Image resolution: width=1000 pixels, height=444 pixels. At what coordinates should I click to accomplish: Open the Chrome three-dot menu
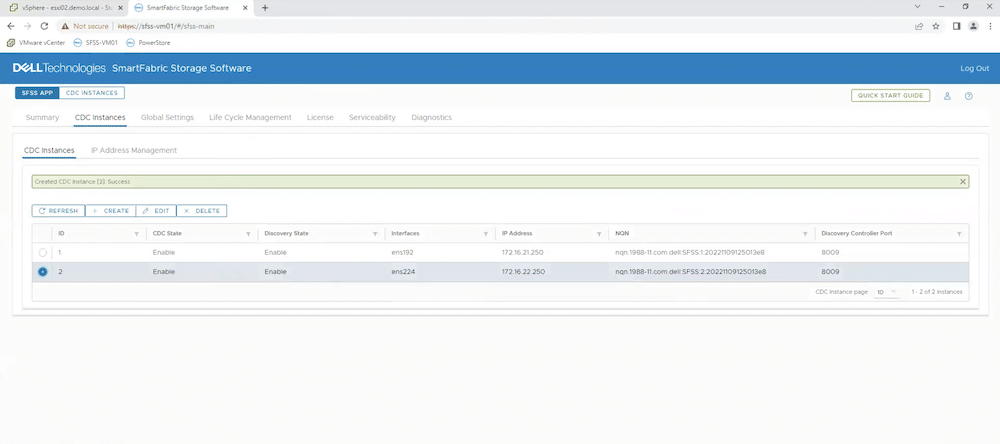click(x=990, y=26)
